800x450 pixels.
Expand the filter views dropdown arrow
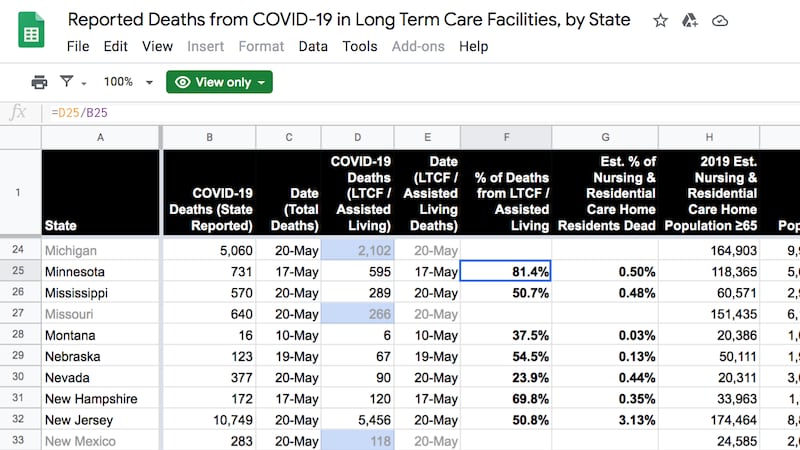click(84, 83)
